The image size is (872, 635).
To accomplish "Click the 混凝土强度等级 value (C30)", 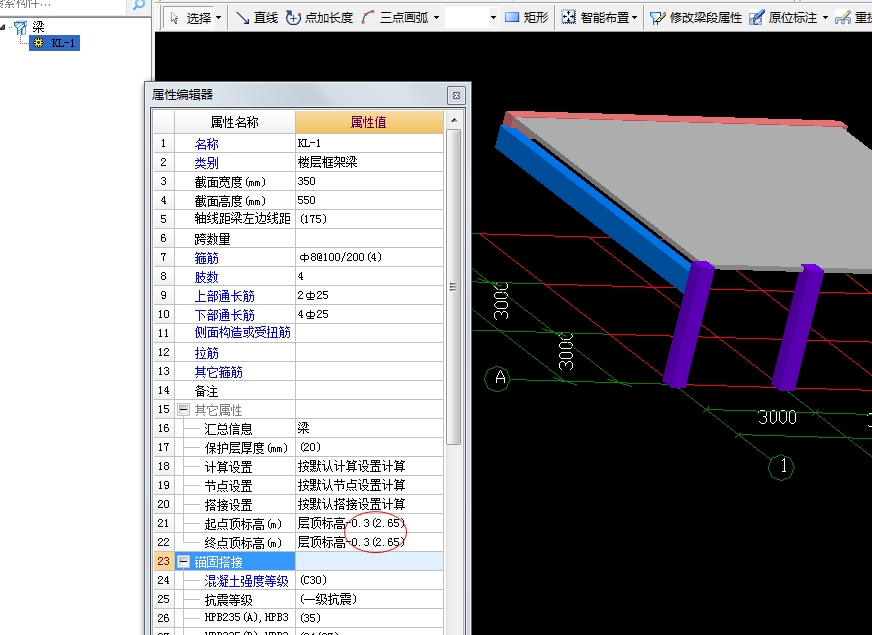I will click(x=369, y=580).
